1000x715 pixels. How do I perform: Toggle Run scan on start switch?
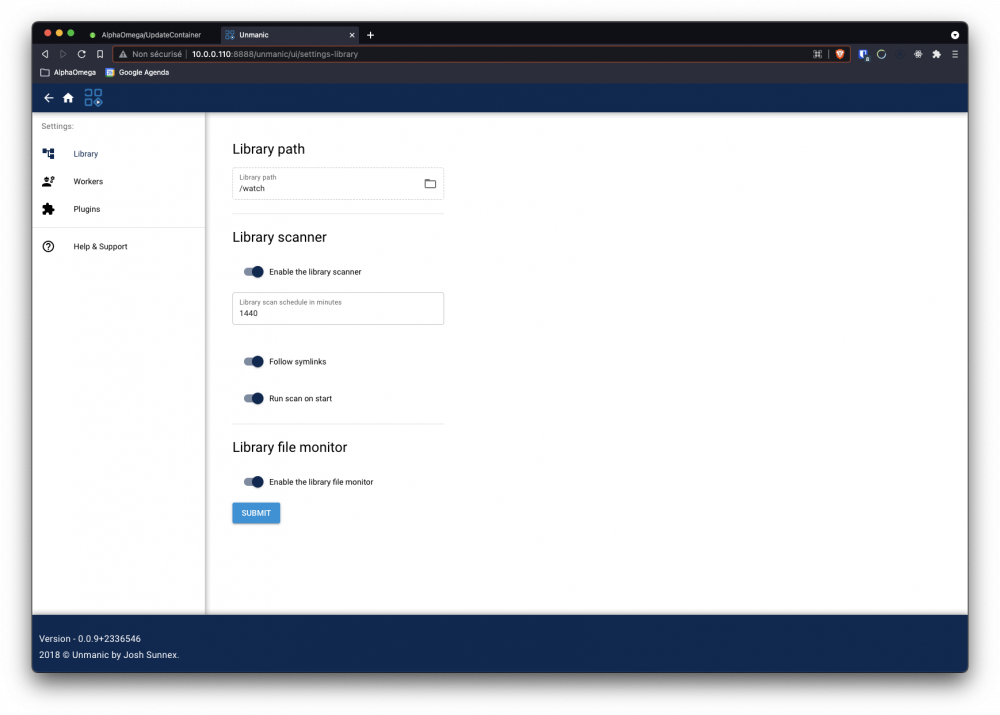(253, 399)
